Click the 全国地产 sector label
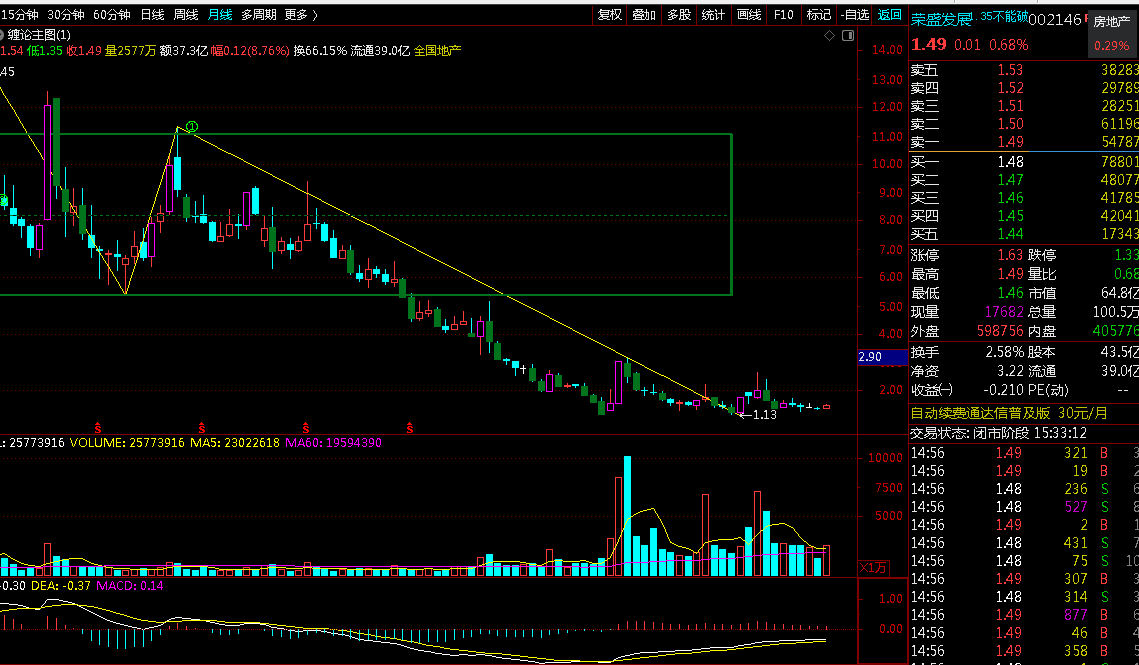This screenshot has width=1139, height=665. 437,51
